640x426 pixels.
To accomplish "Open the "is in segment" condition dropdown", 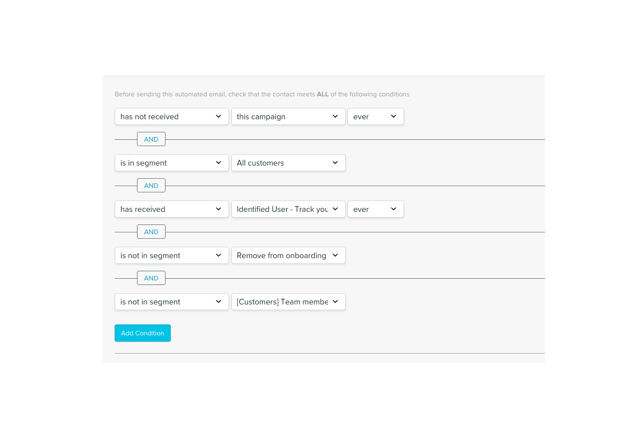I will pos(171,163).
